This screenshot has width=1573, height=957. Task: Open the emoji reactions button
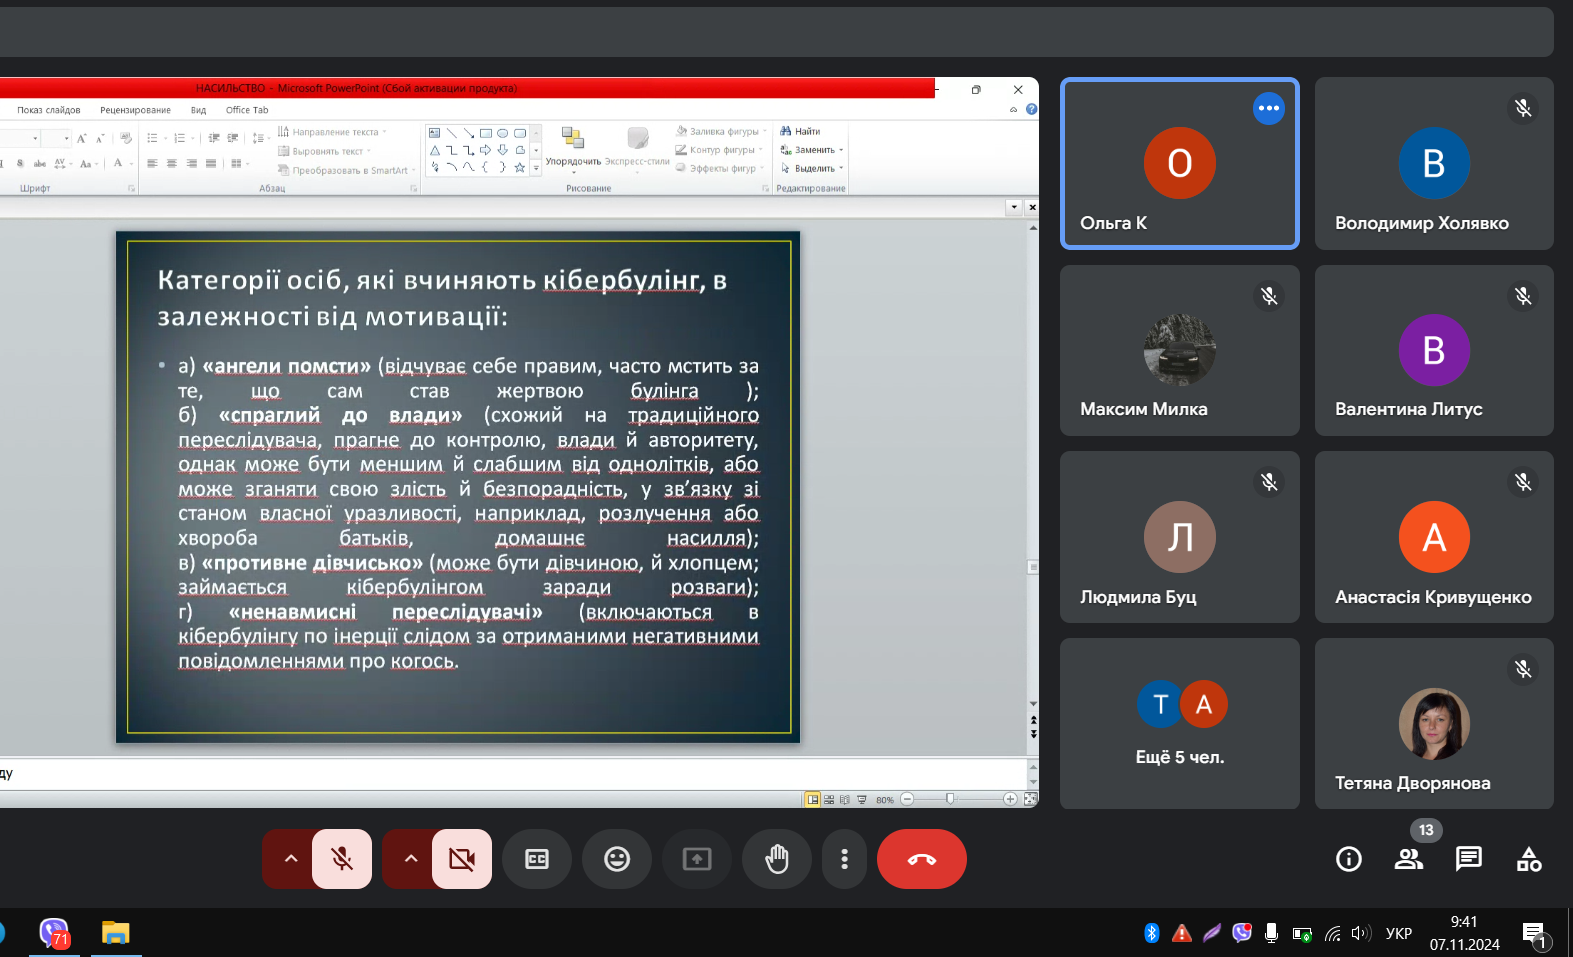[617, 859]
